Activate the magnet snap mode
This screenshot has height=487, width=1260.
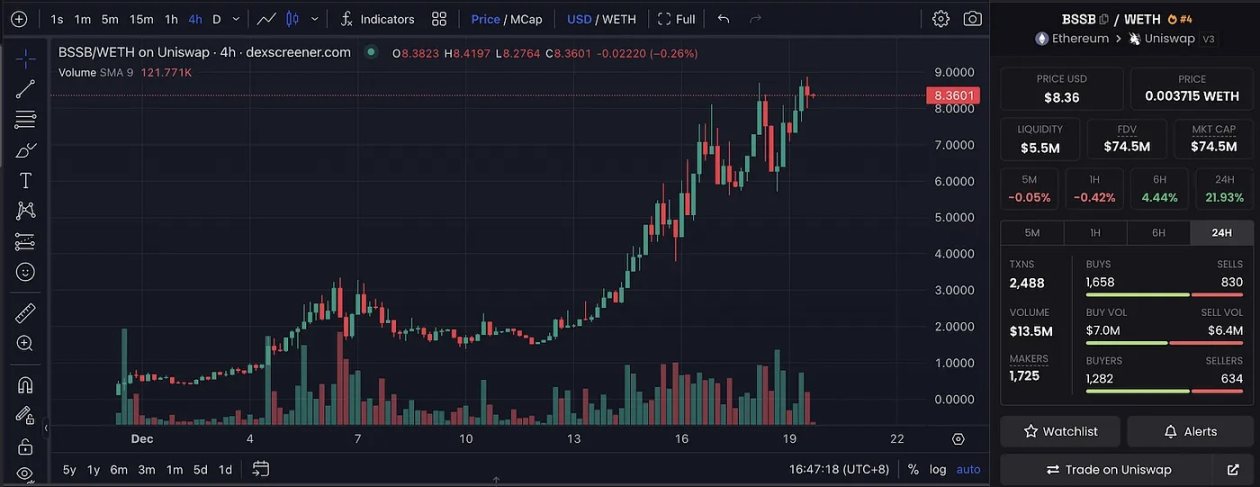click(25, 385)
